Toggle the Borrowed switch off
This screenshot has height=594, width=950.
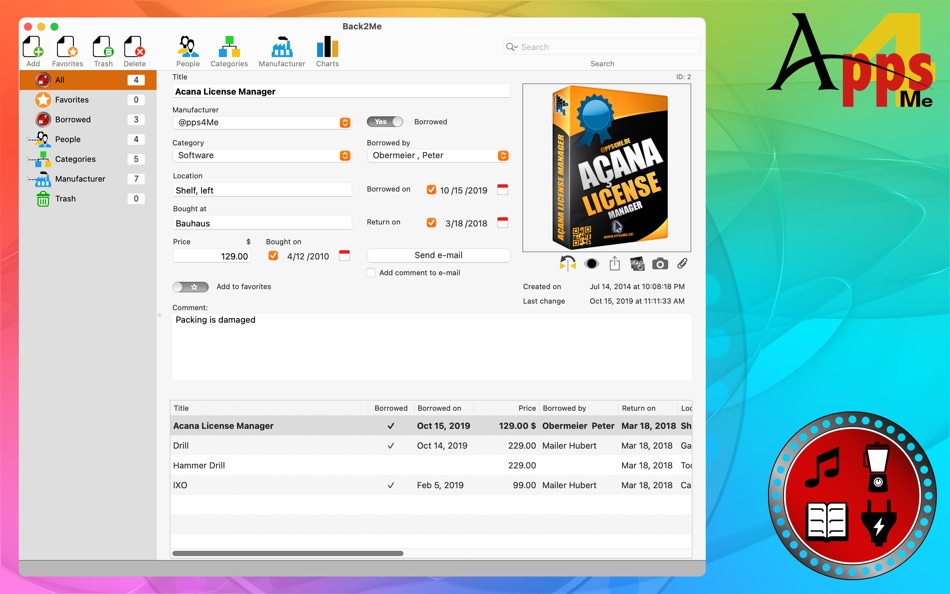[384, 121]
